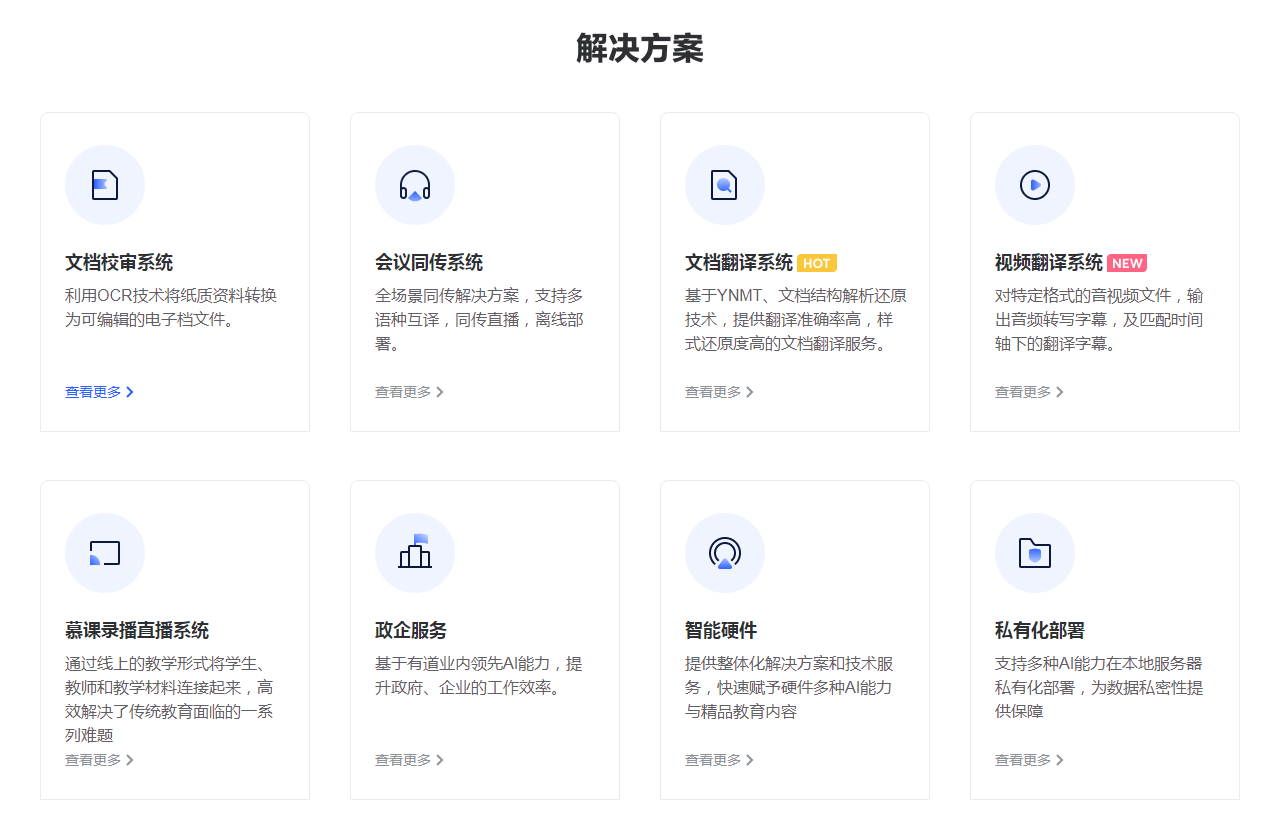Open 查看更多 under 慕课录播直播系统

point(100,760)
